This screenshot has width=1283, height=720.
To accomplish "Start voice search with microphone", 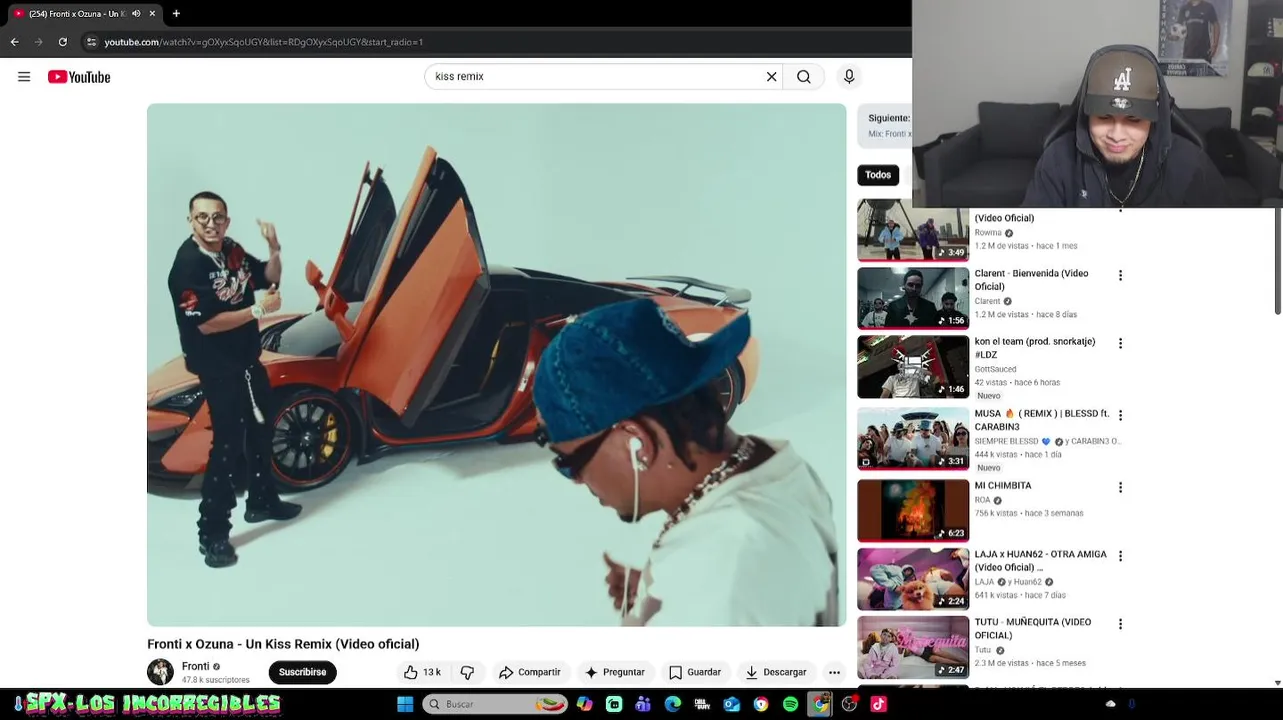I will coord(849,77).
